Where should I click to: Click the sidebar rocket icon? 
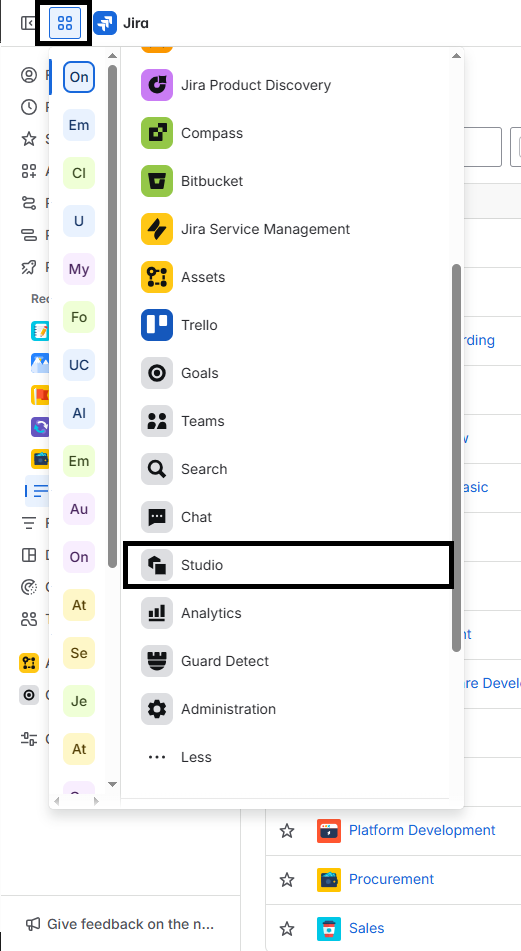[x=29, y=267]
